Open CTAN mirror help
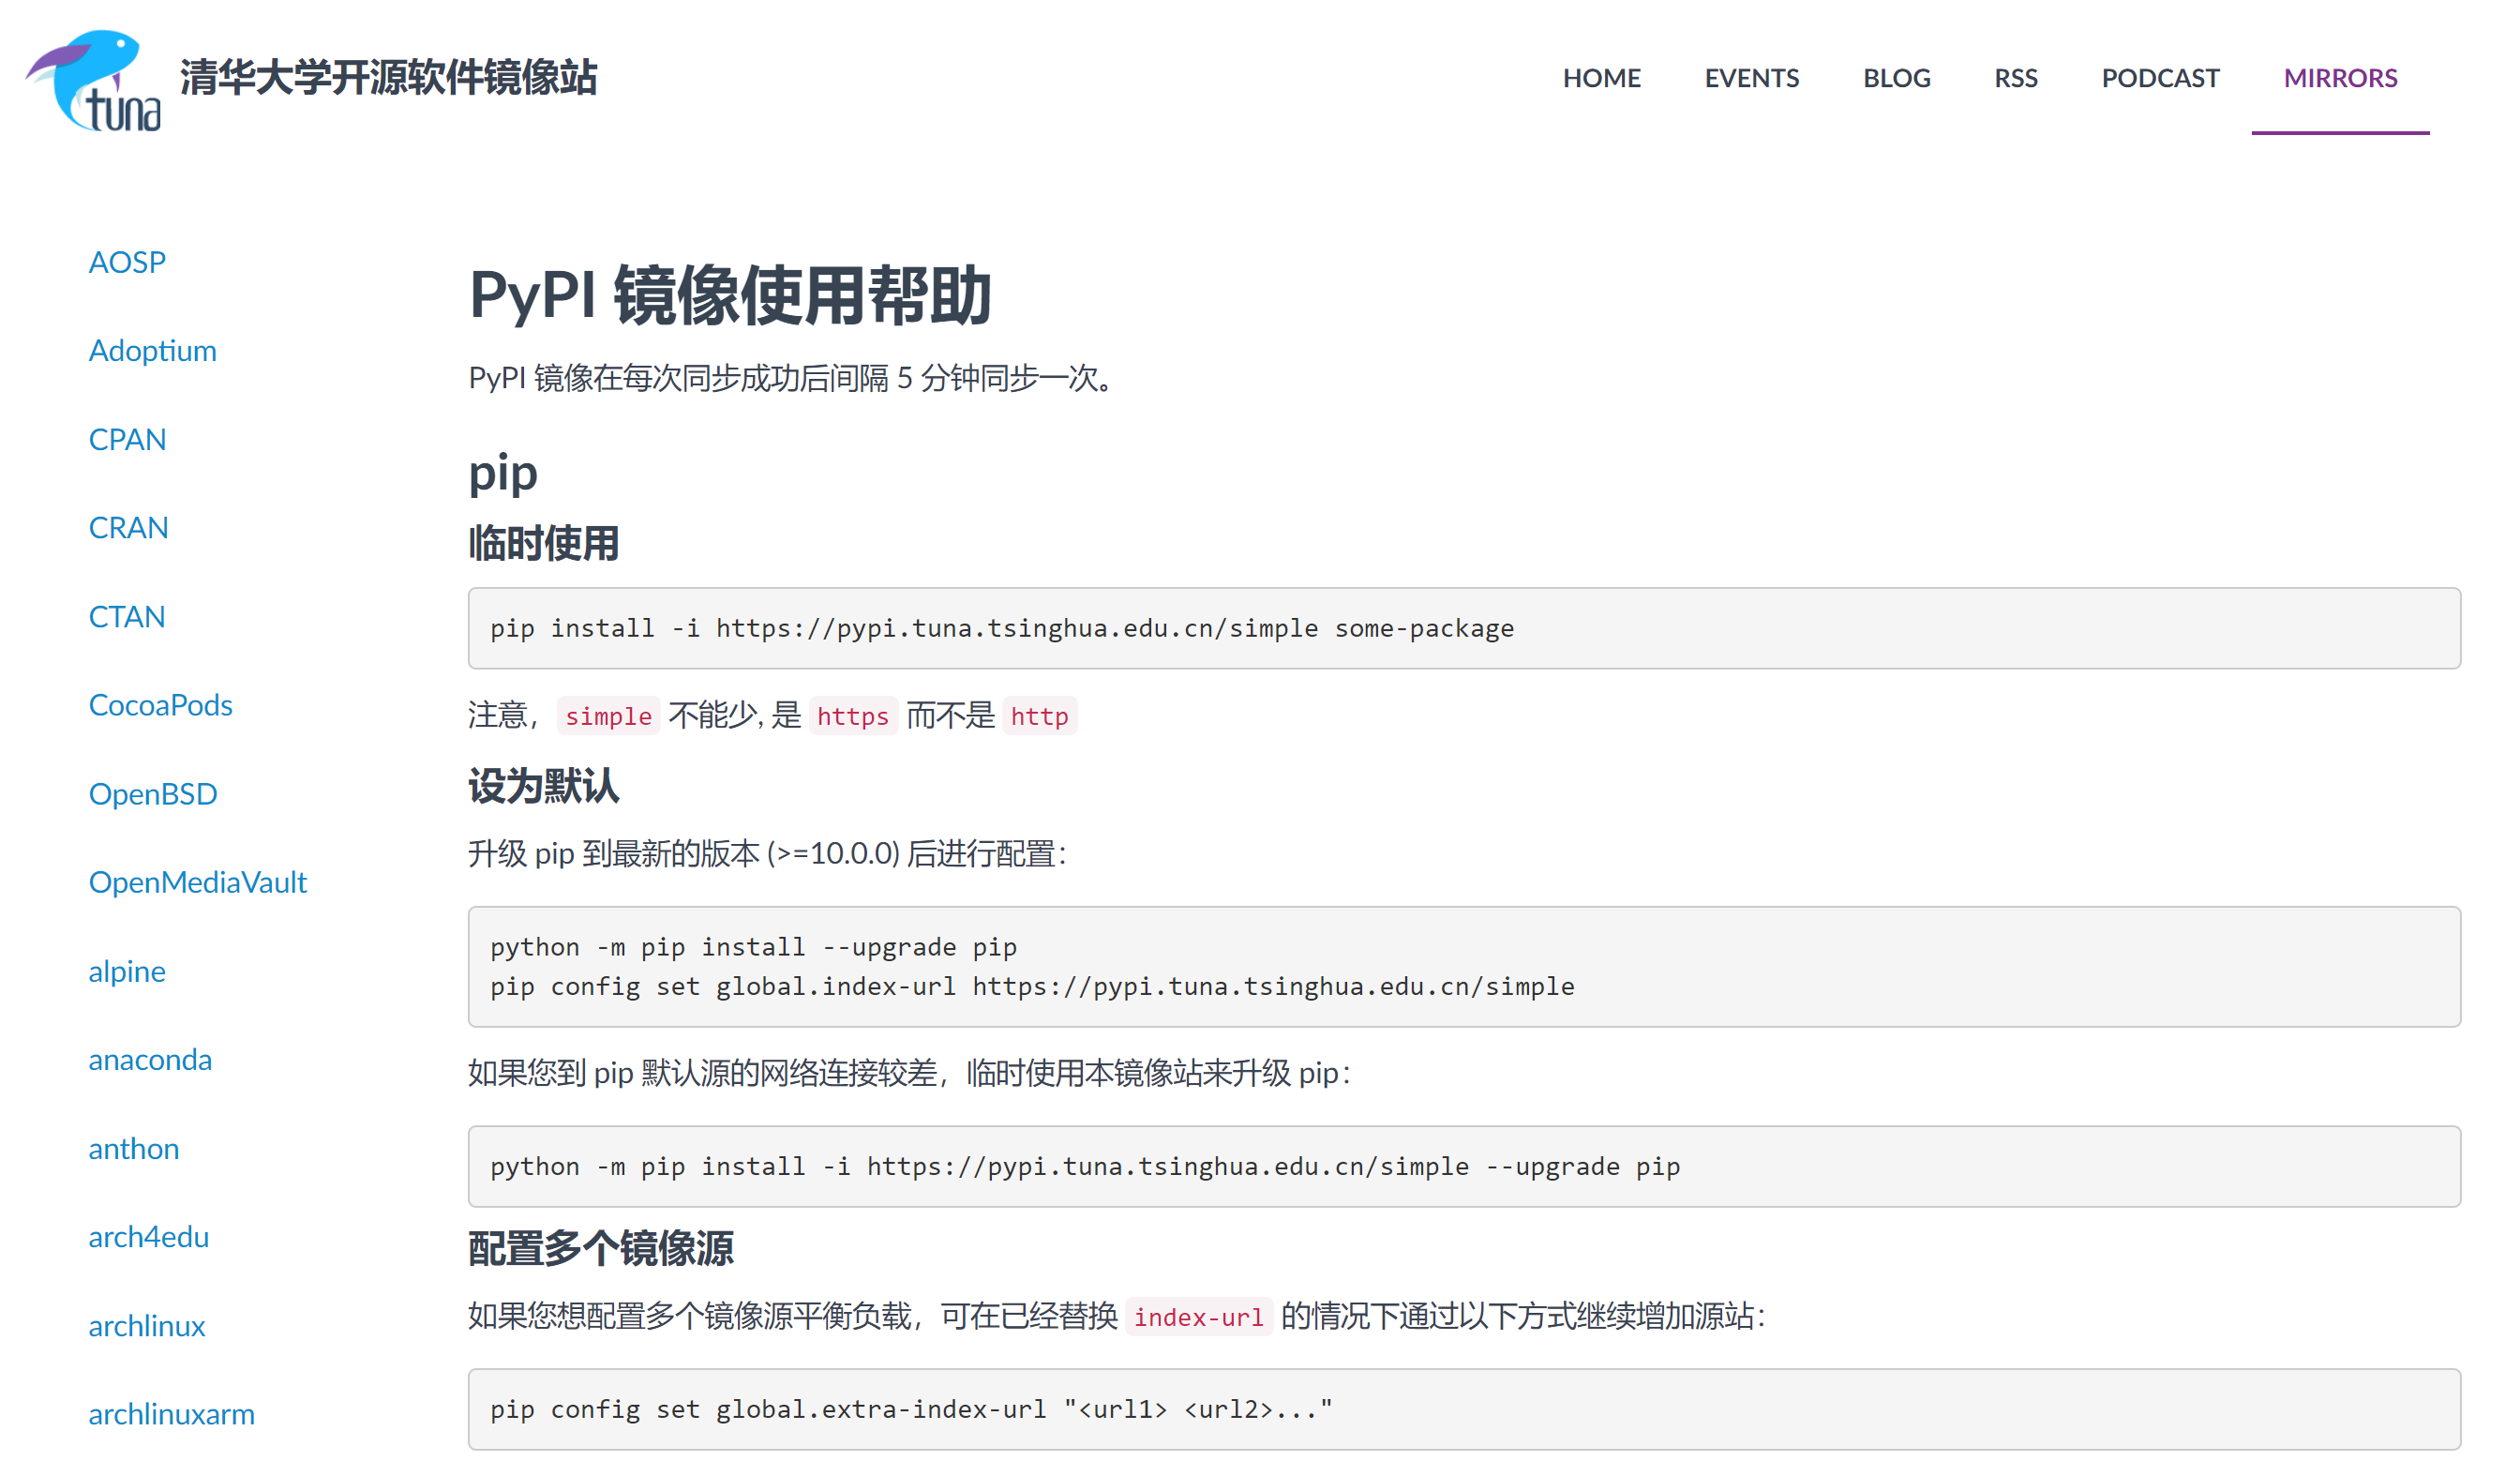Screen dimensions: 2520x1461 [x=127, y=616]
